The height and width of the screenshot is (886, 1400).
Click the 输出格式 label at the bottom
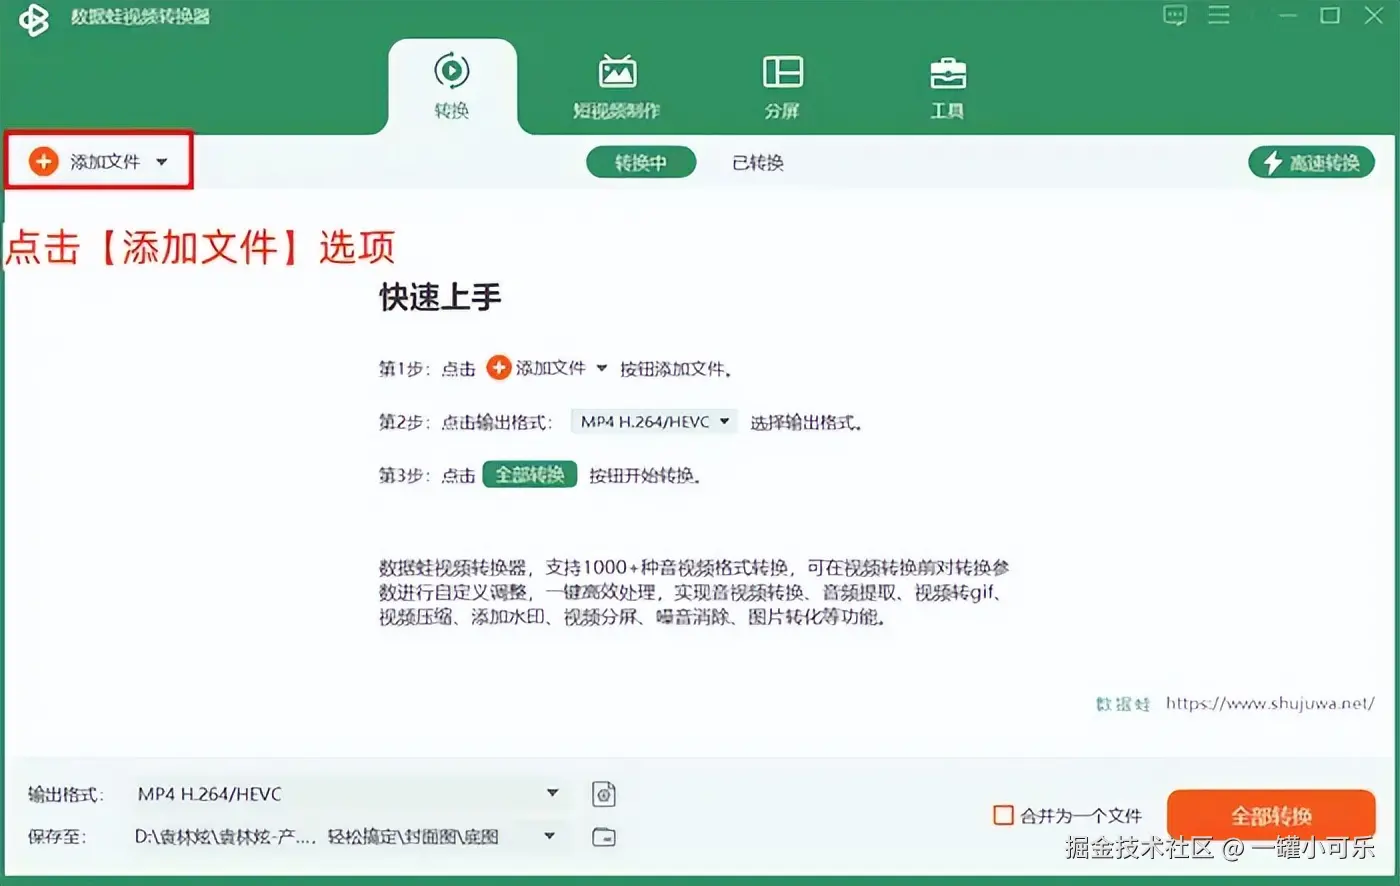click(x=65, y=795)
